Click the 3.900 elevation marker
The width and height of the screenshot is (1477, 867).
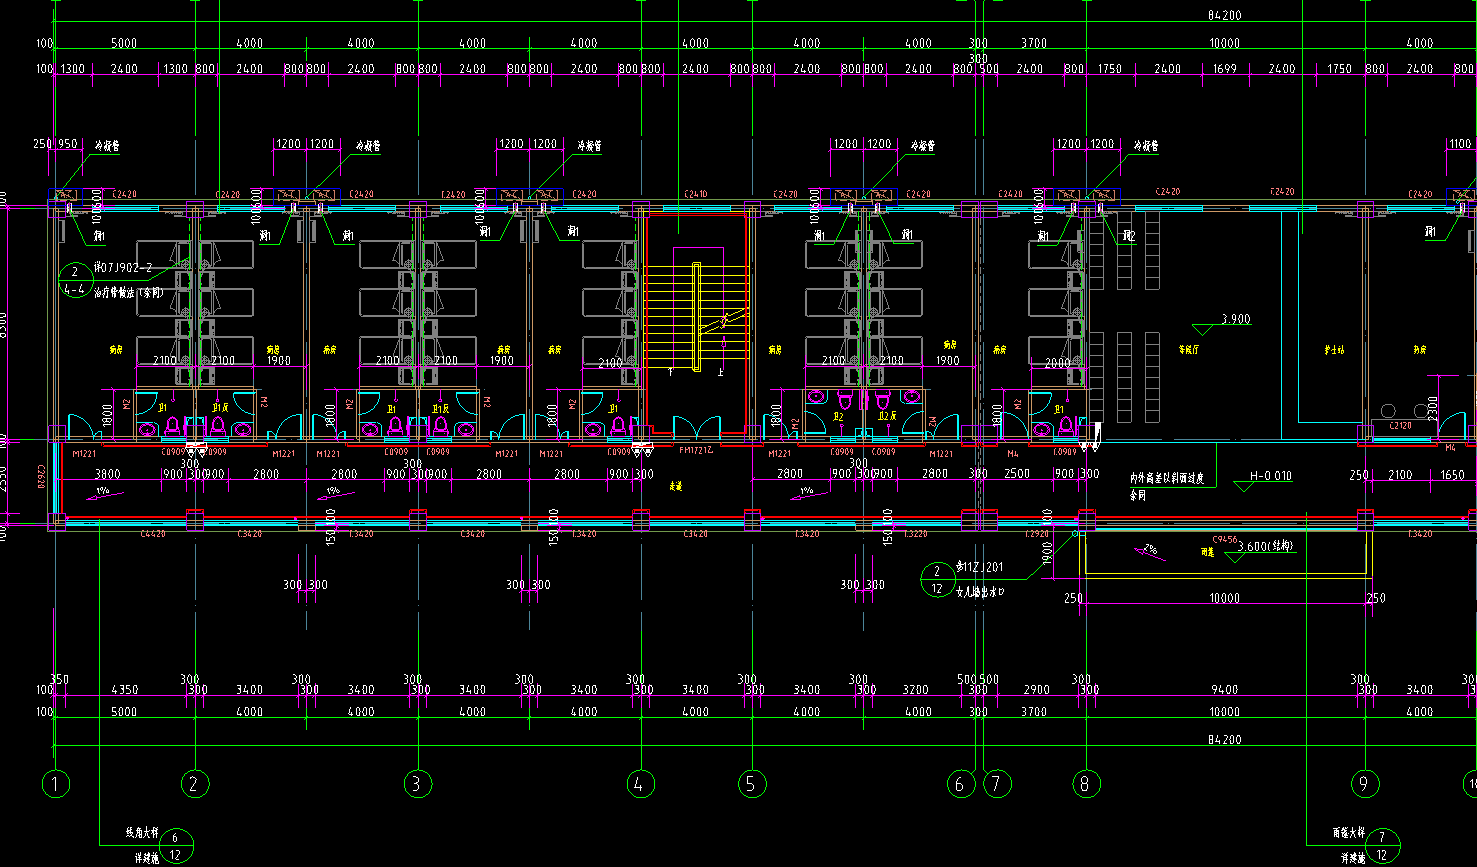(1221, 324)
